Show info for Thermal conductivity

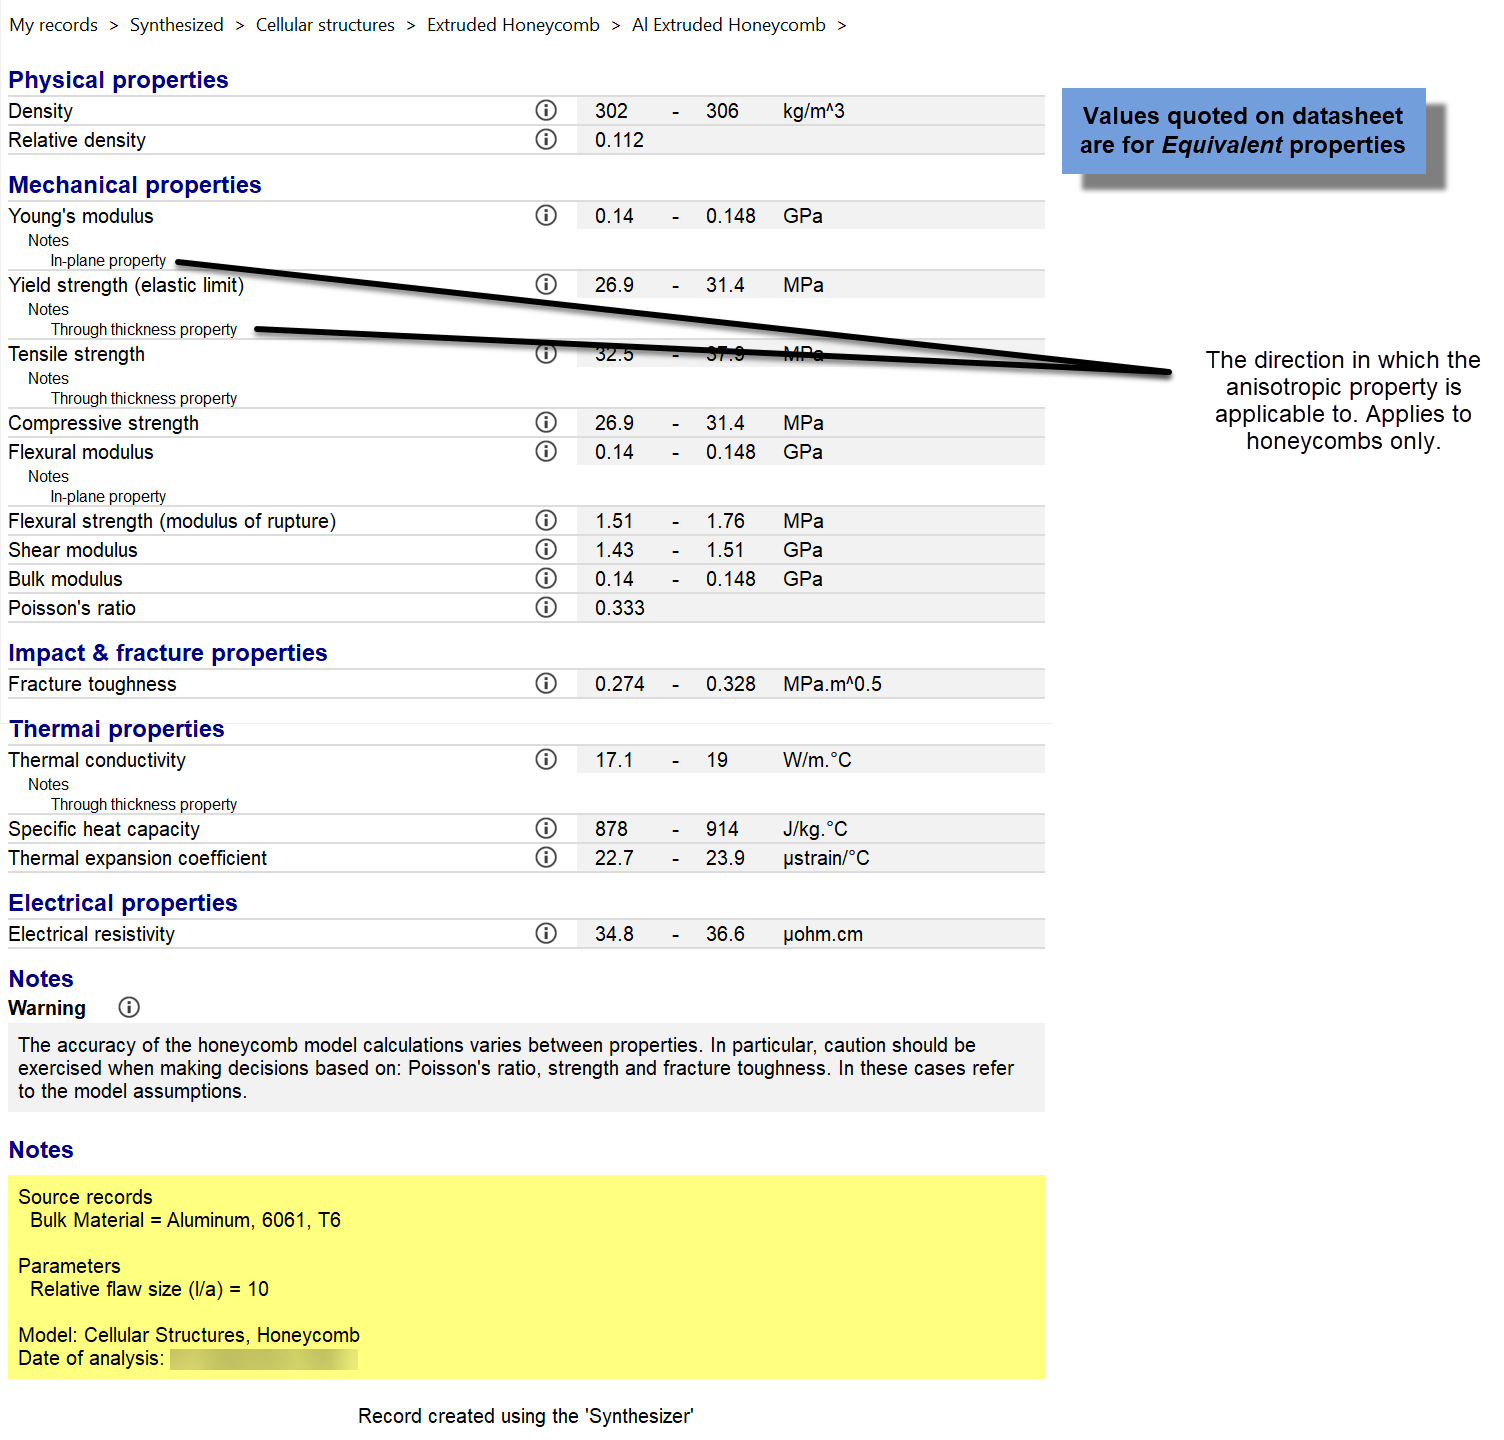coord(546,759)
